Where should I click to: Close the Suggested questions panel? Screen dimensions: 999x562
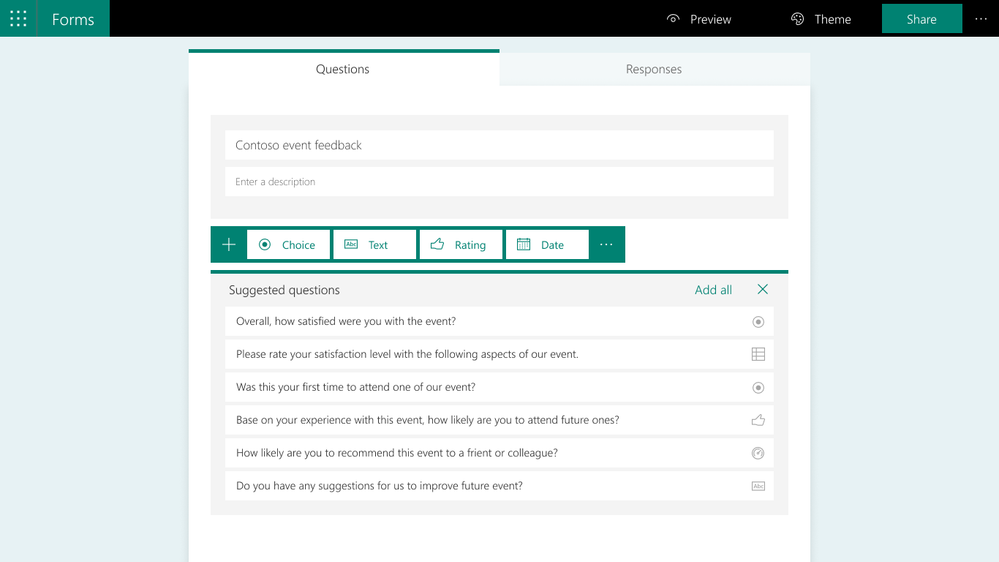[x=763, y=289]
